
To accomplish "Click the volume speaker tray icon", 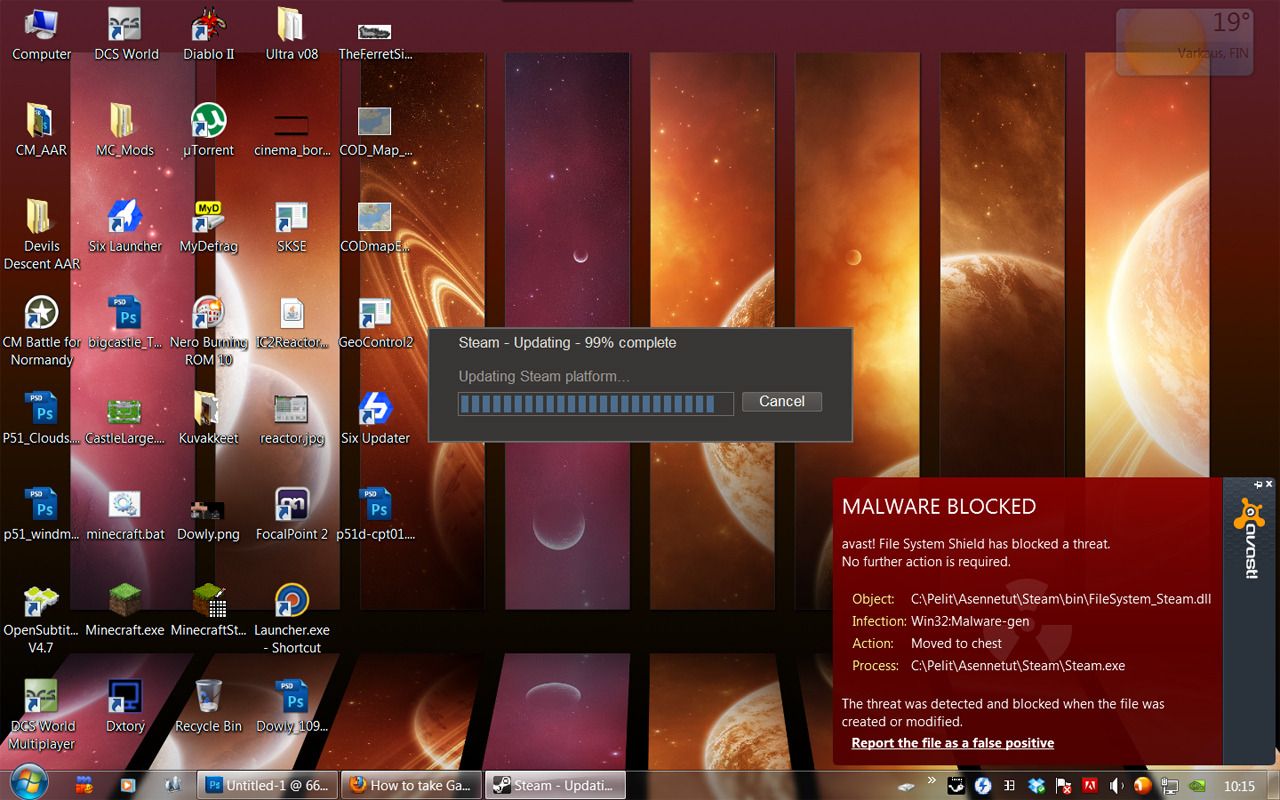I will [x=1116, y=785].
